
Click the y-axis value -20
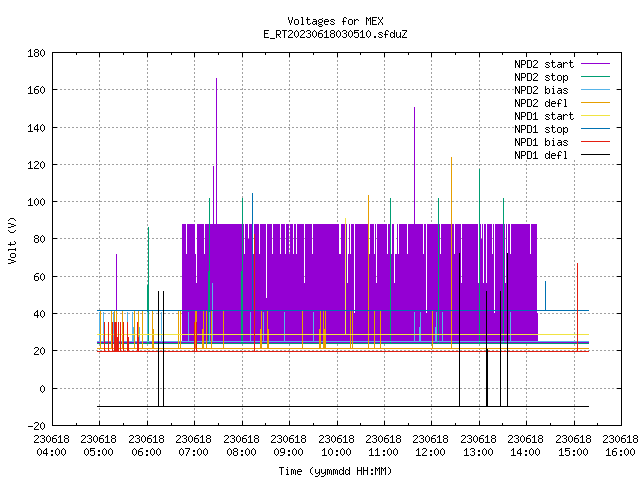coord(36,426)
